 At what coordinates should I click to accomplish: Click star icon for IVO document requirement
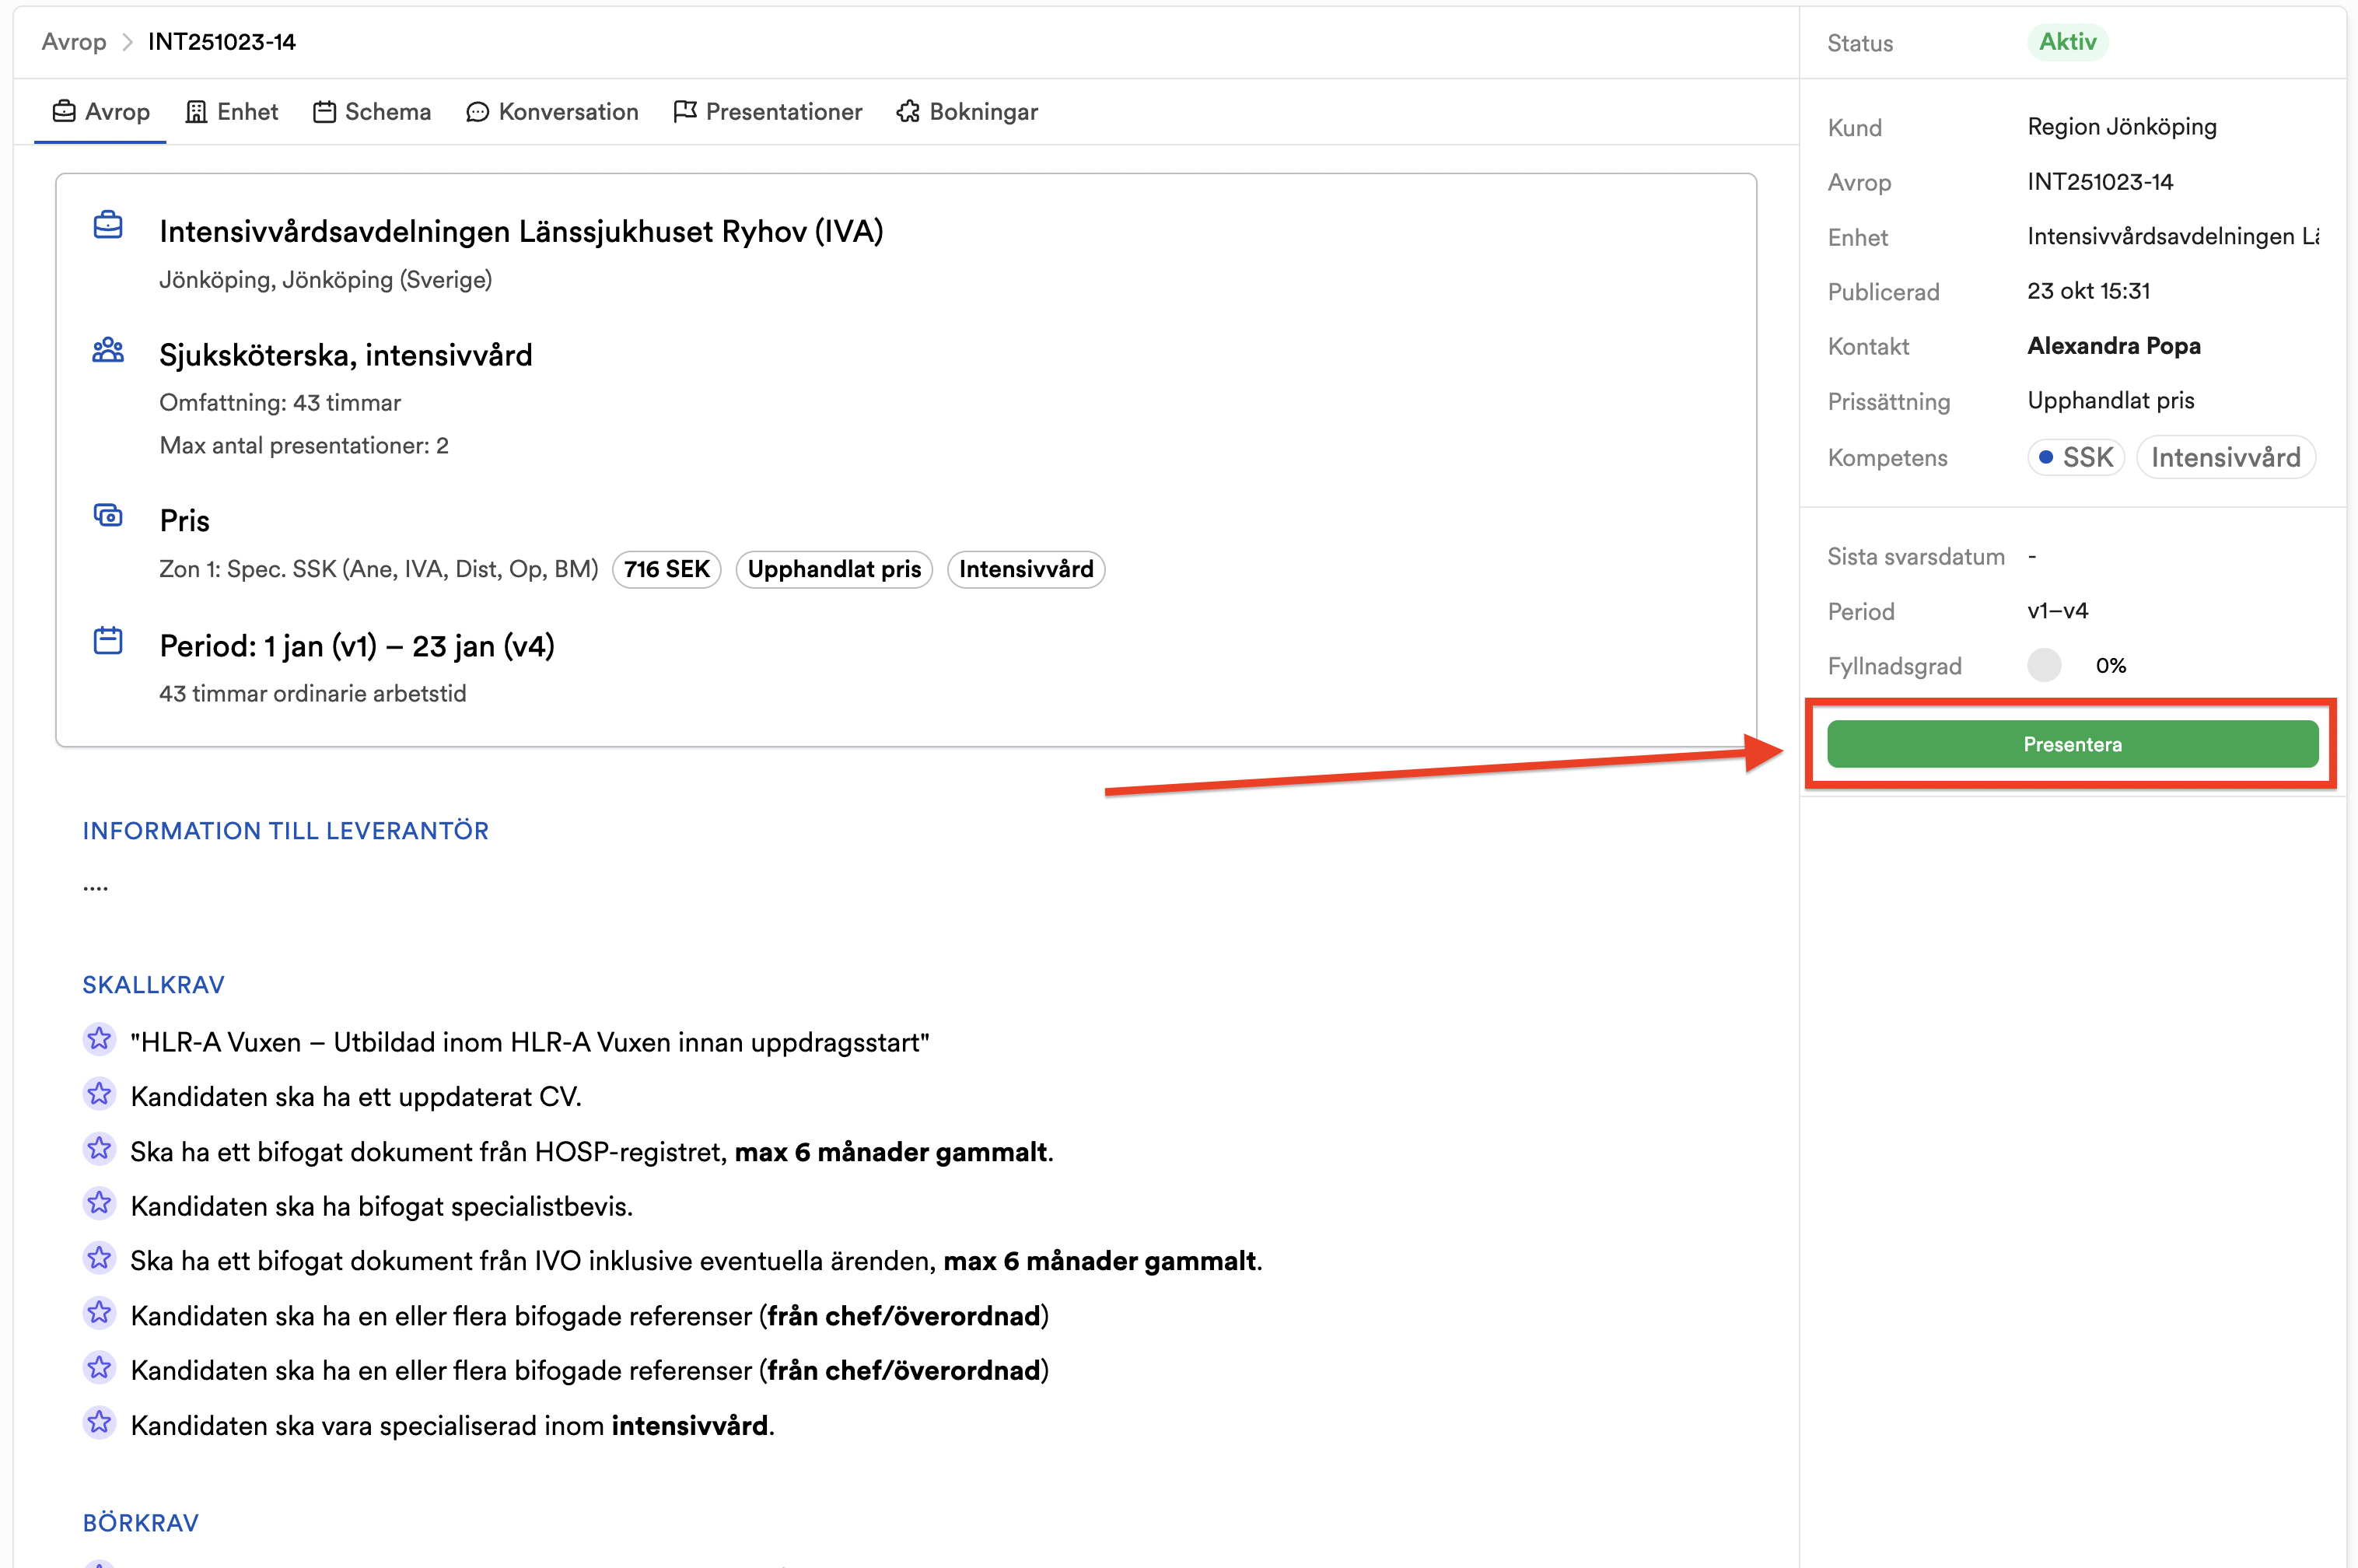click(x=99, y=1258)
